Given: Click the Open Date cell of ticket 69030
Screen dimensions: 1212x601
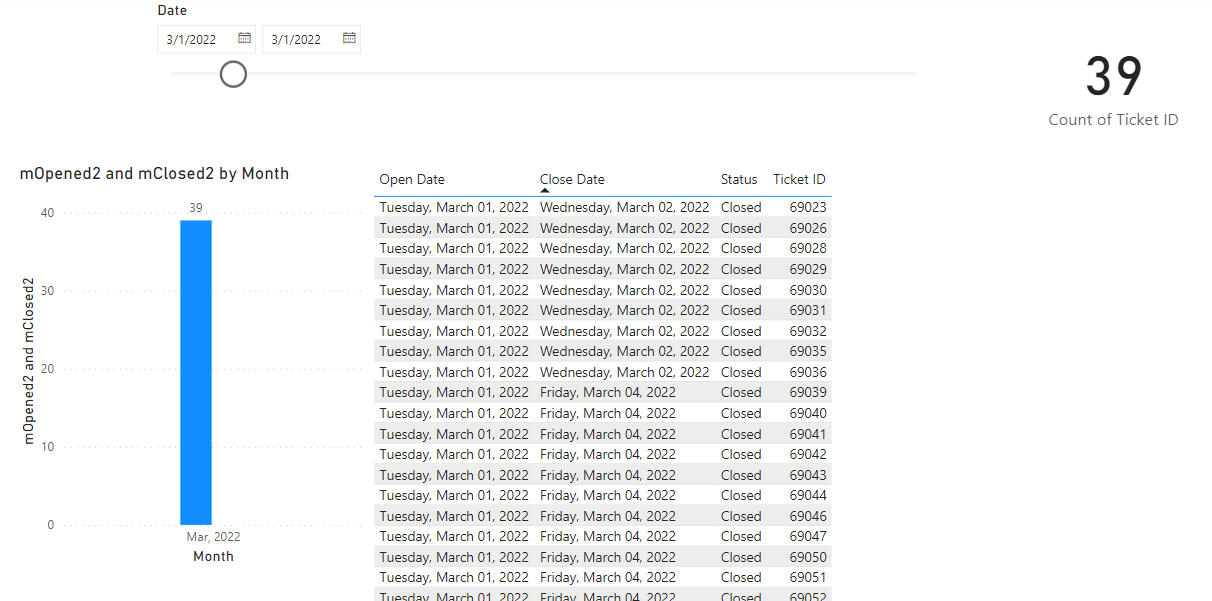Looking at the screenshot, I should point(454,290).
